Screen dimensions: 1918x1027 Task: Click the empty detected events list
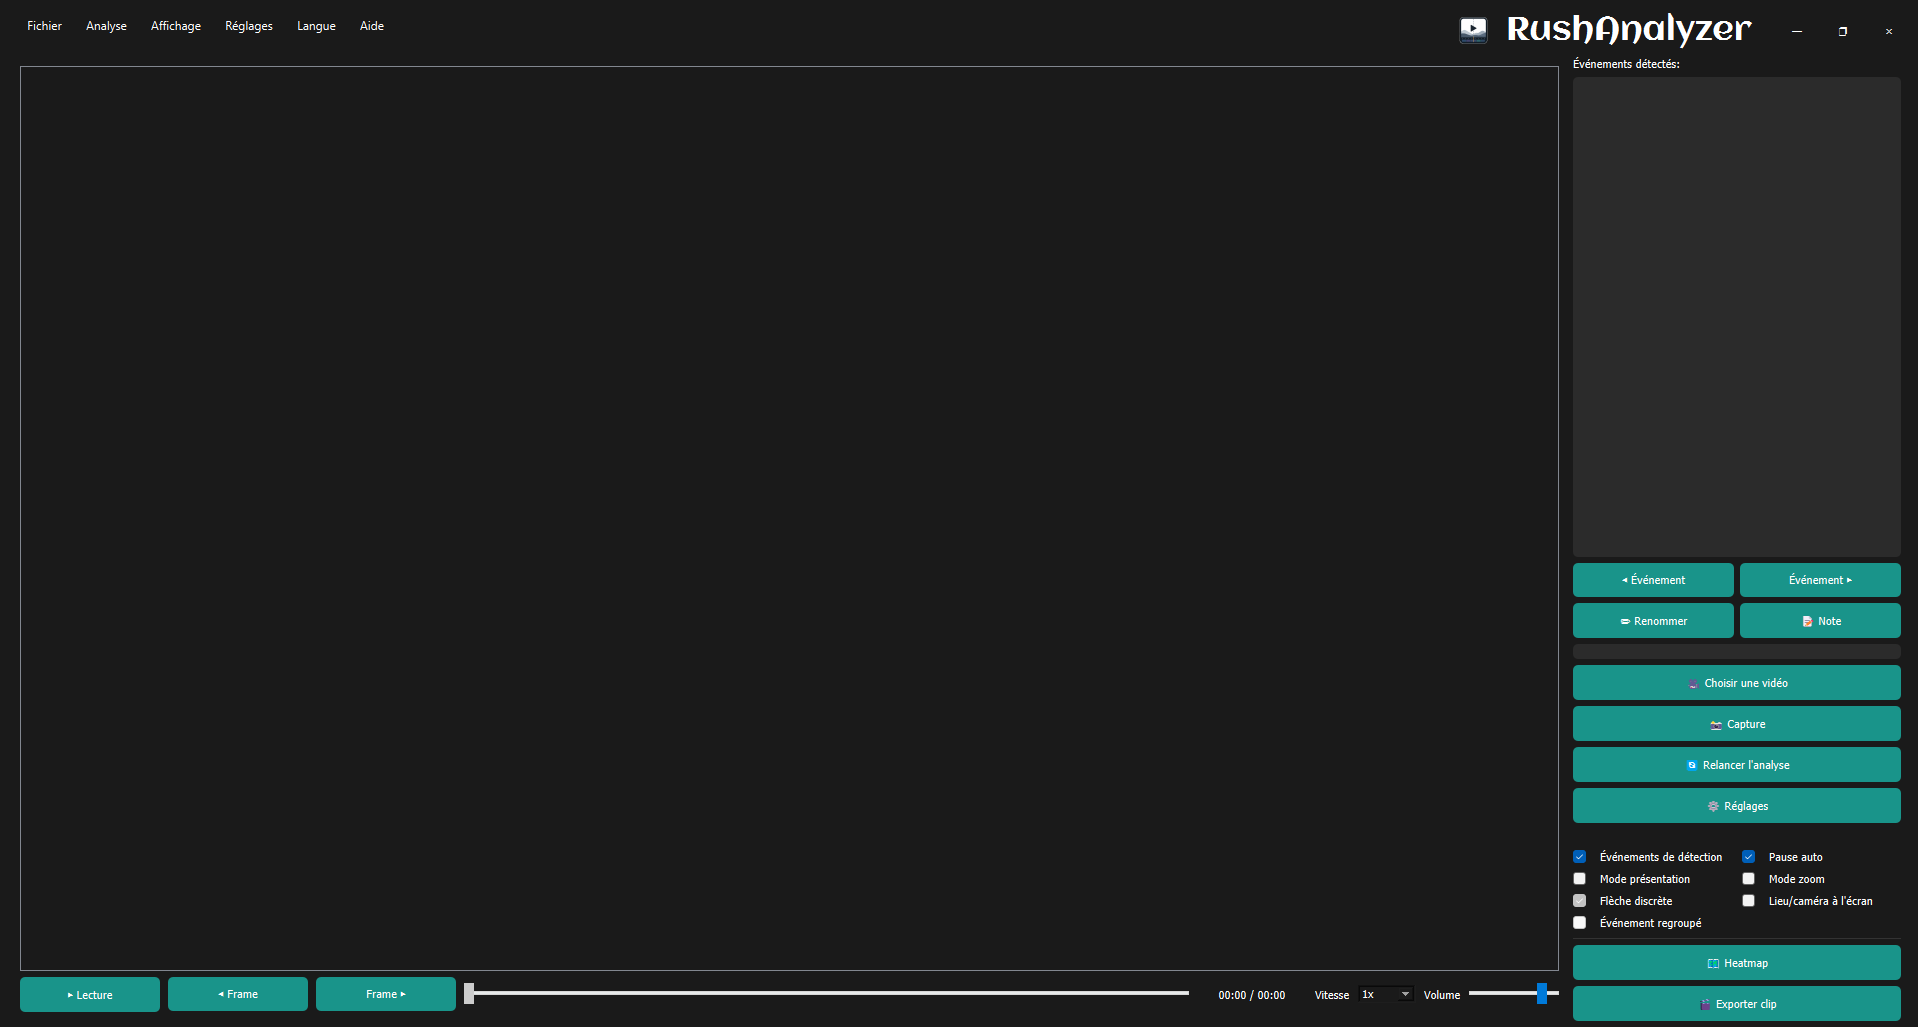1737,317
